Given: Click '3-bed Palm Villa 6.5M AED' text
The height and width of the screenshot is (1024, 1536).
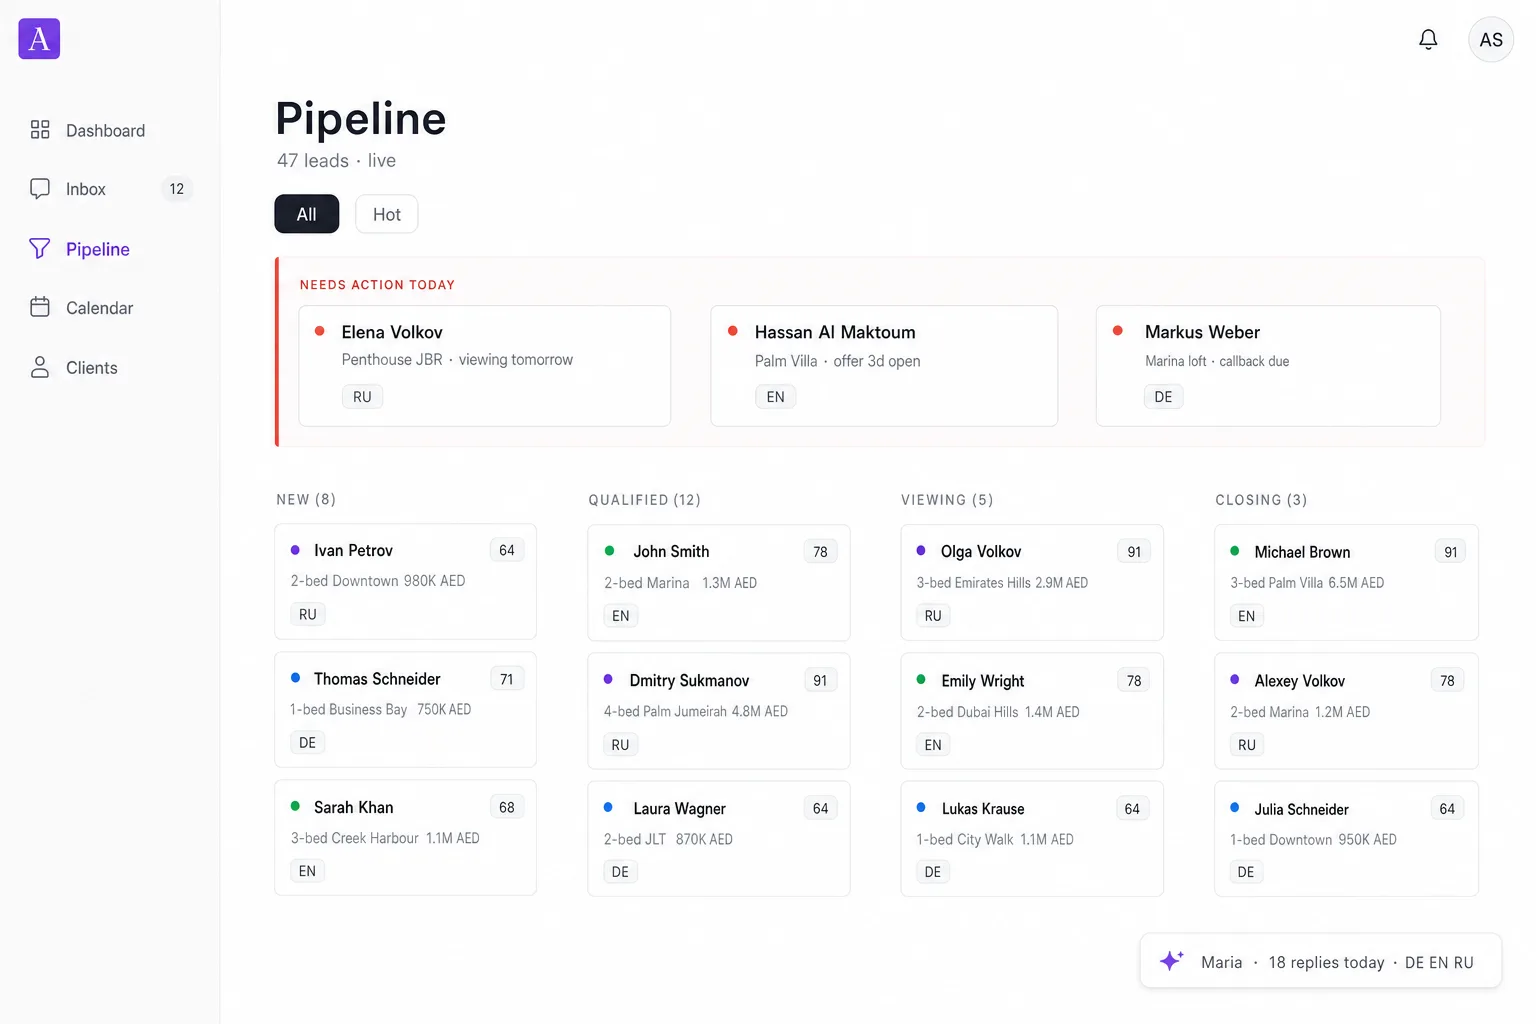Looking at the screenshot, I should (1307, 583).
